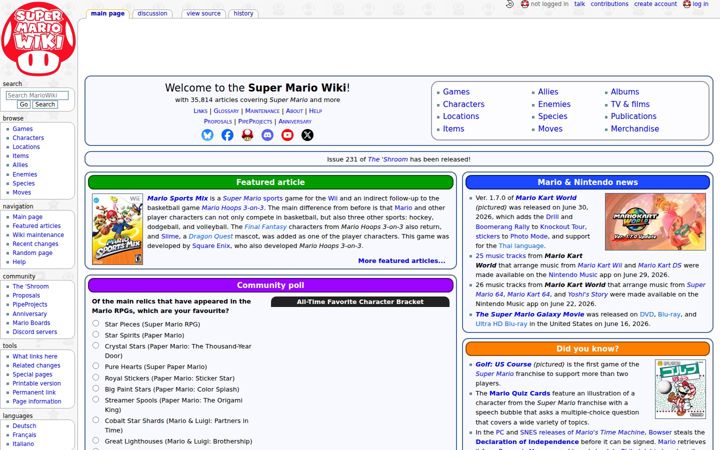This screenshot has height=450, width=720.
Task: Pick Big Paint Stars poll option
Action: click(96, 388)
